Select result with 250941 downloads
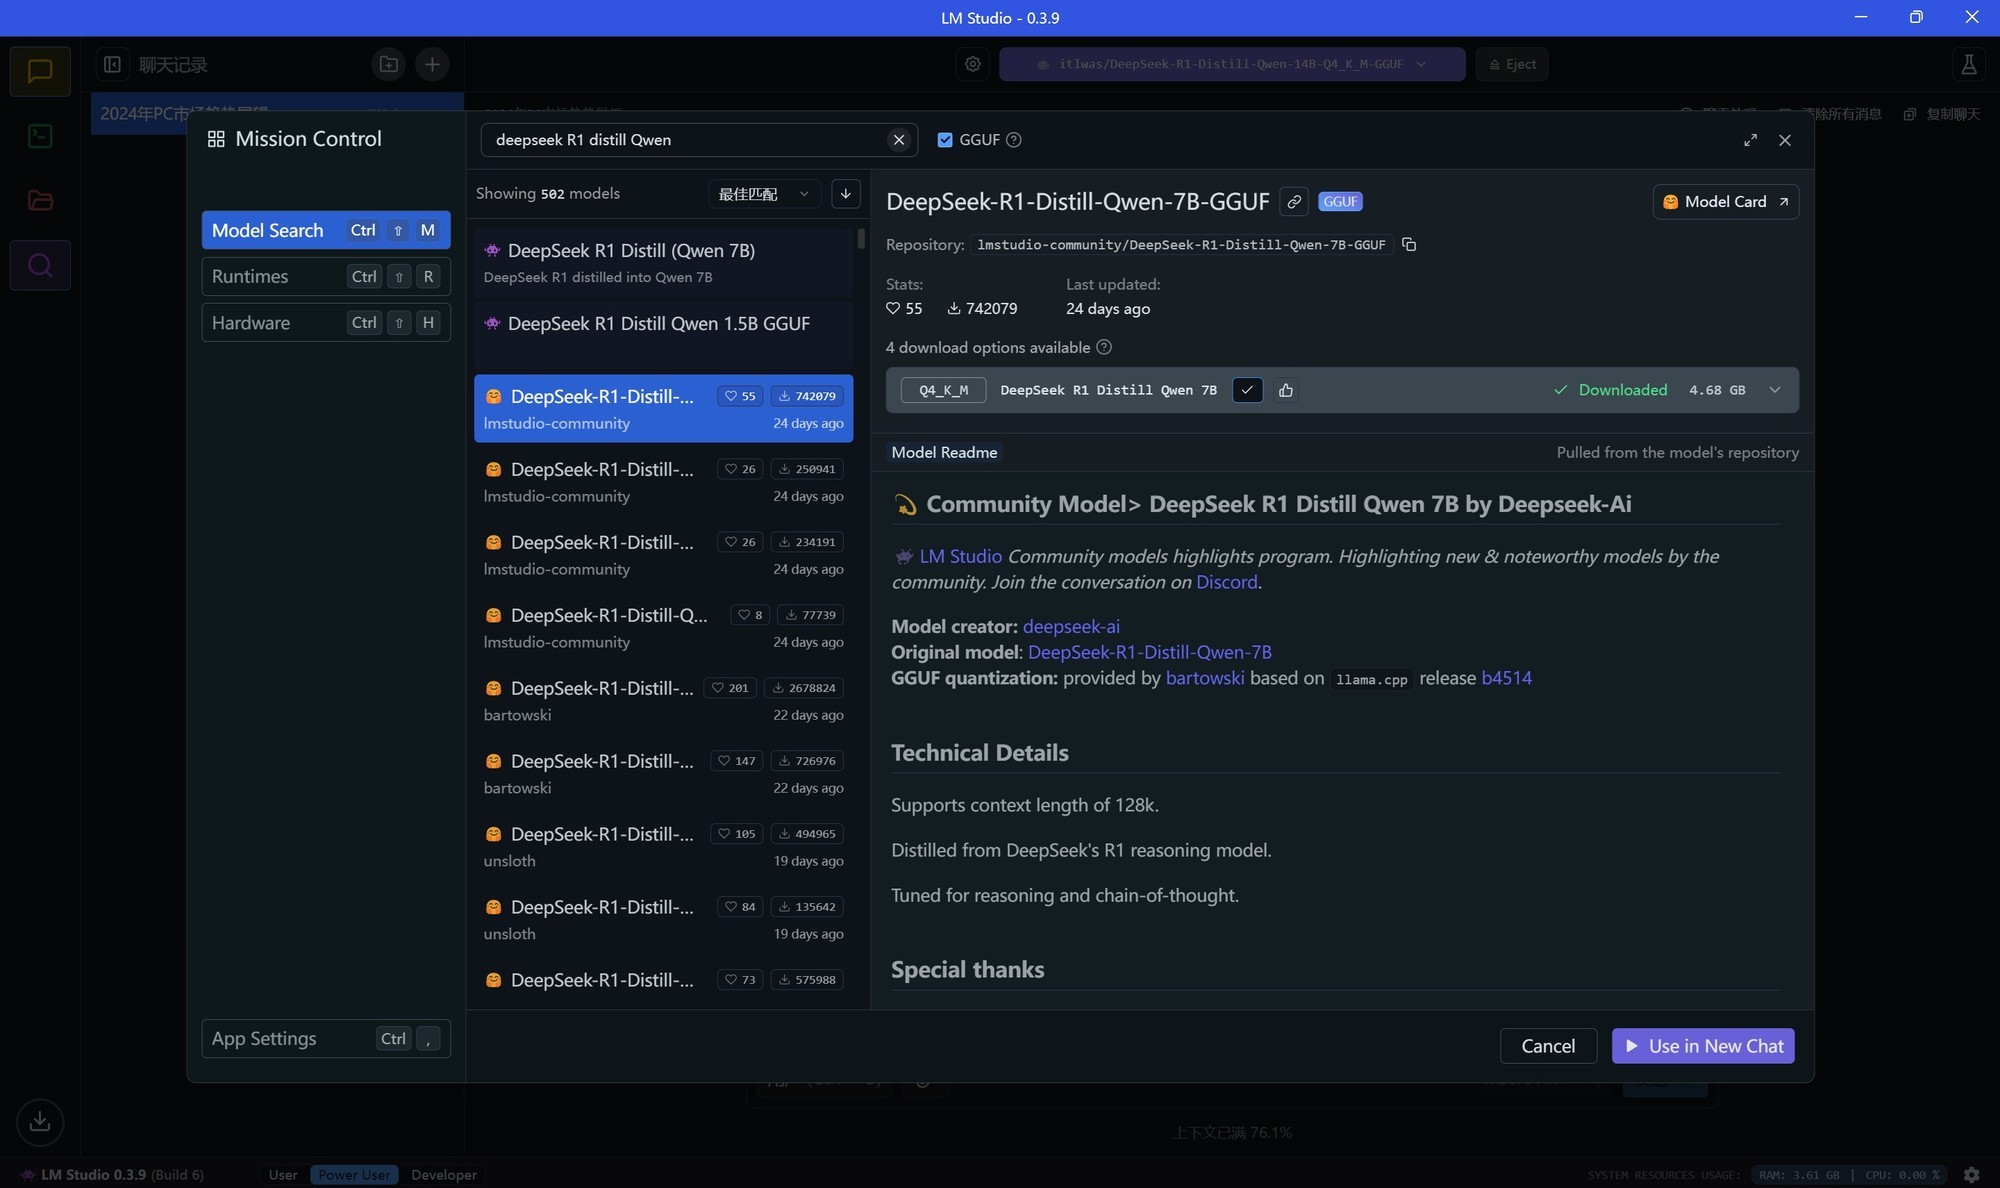This screenshot has width=2000, height=1188. [x=663, y=481]
